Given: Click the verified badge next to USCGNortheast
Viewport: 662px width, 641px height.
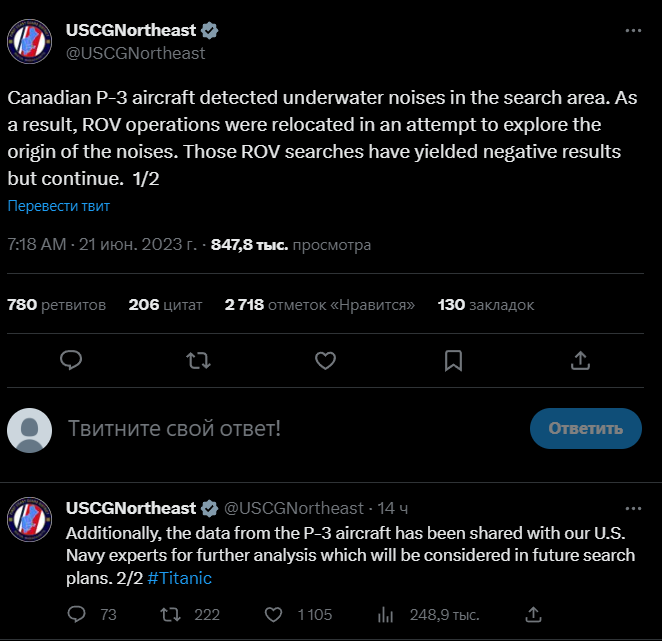Looking at the screenshot, I should pyautogui.click(x=210, y=31).
